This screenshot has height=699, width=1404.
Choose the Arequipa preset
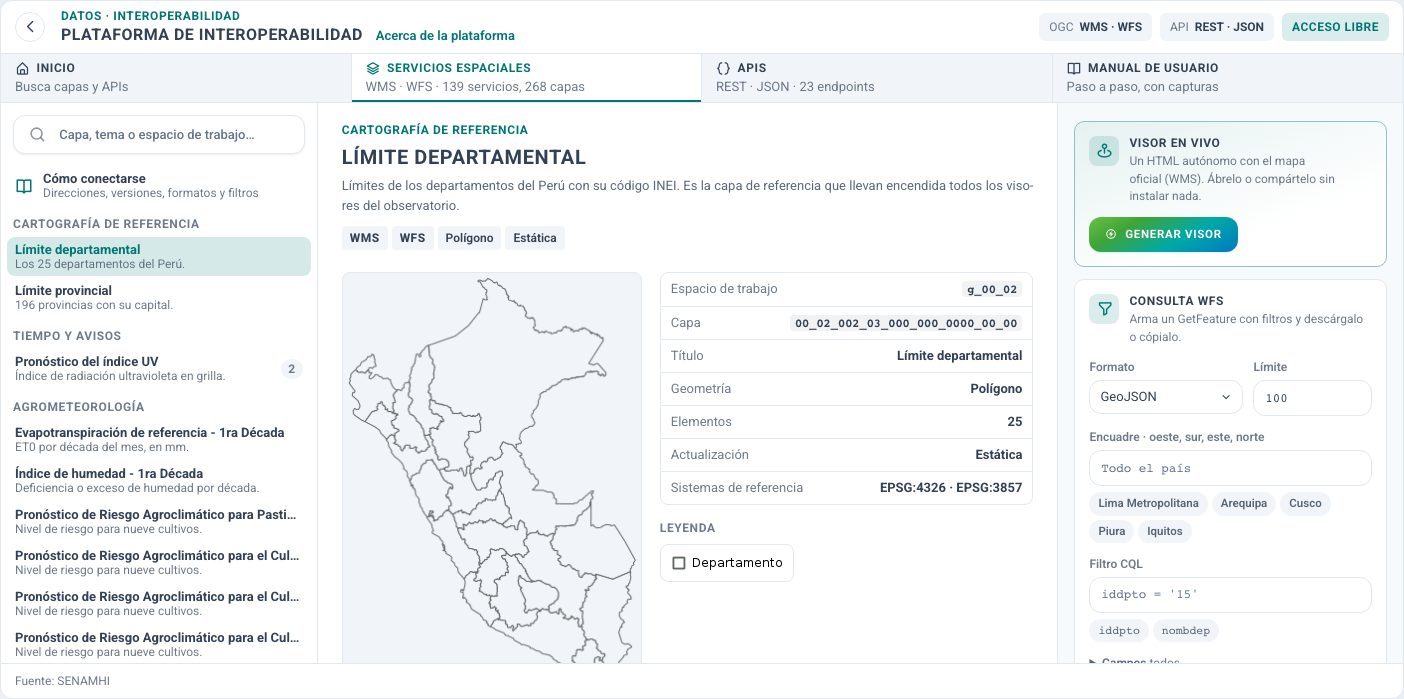[1243, 503]
